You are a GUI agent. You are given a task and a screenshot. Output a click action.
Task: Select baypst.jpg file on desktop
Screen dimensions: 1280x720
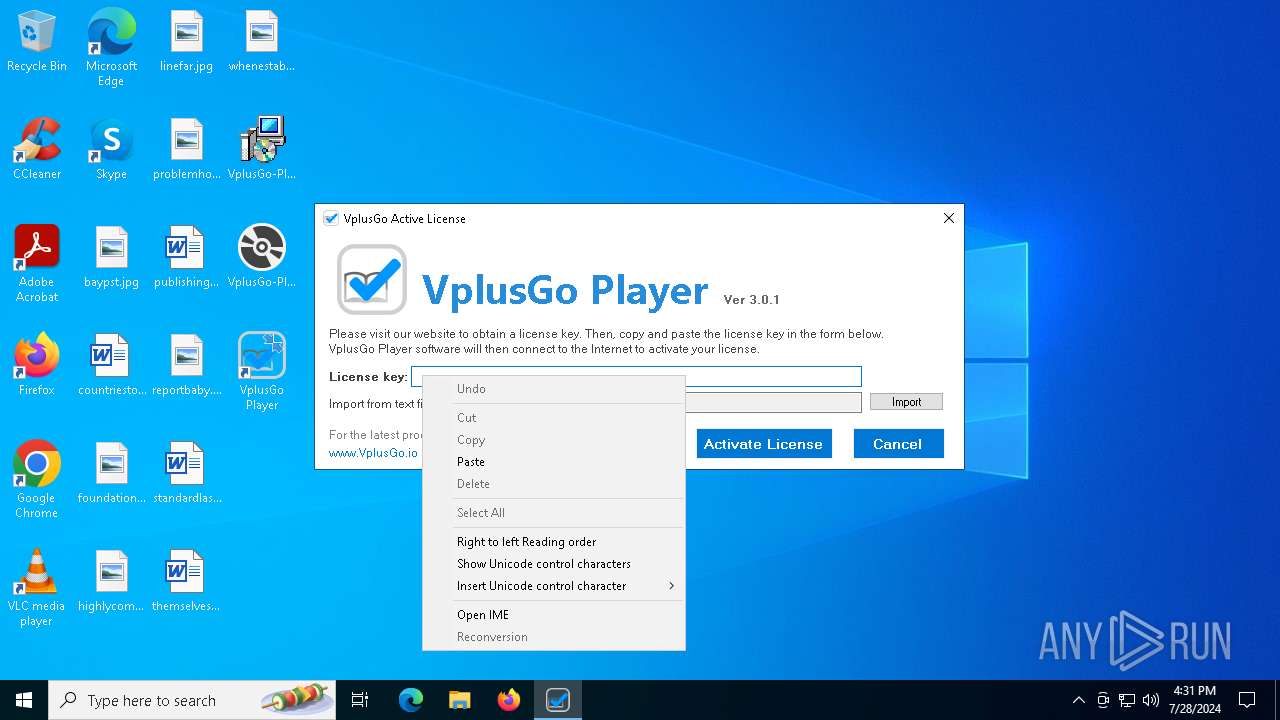[111, 258]
